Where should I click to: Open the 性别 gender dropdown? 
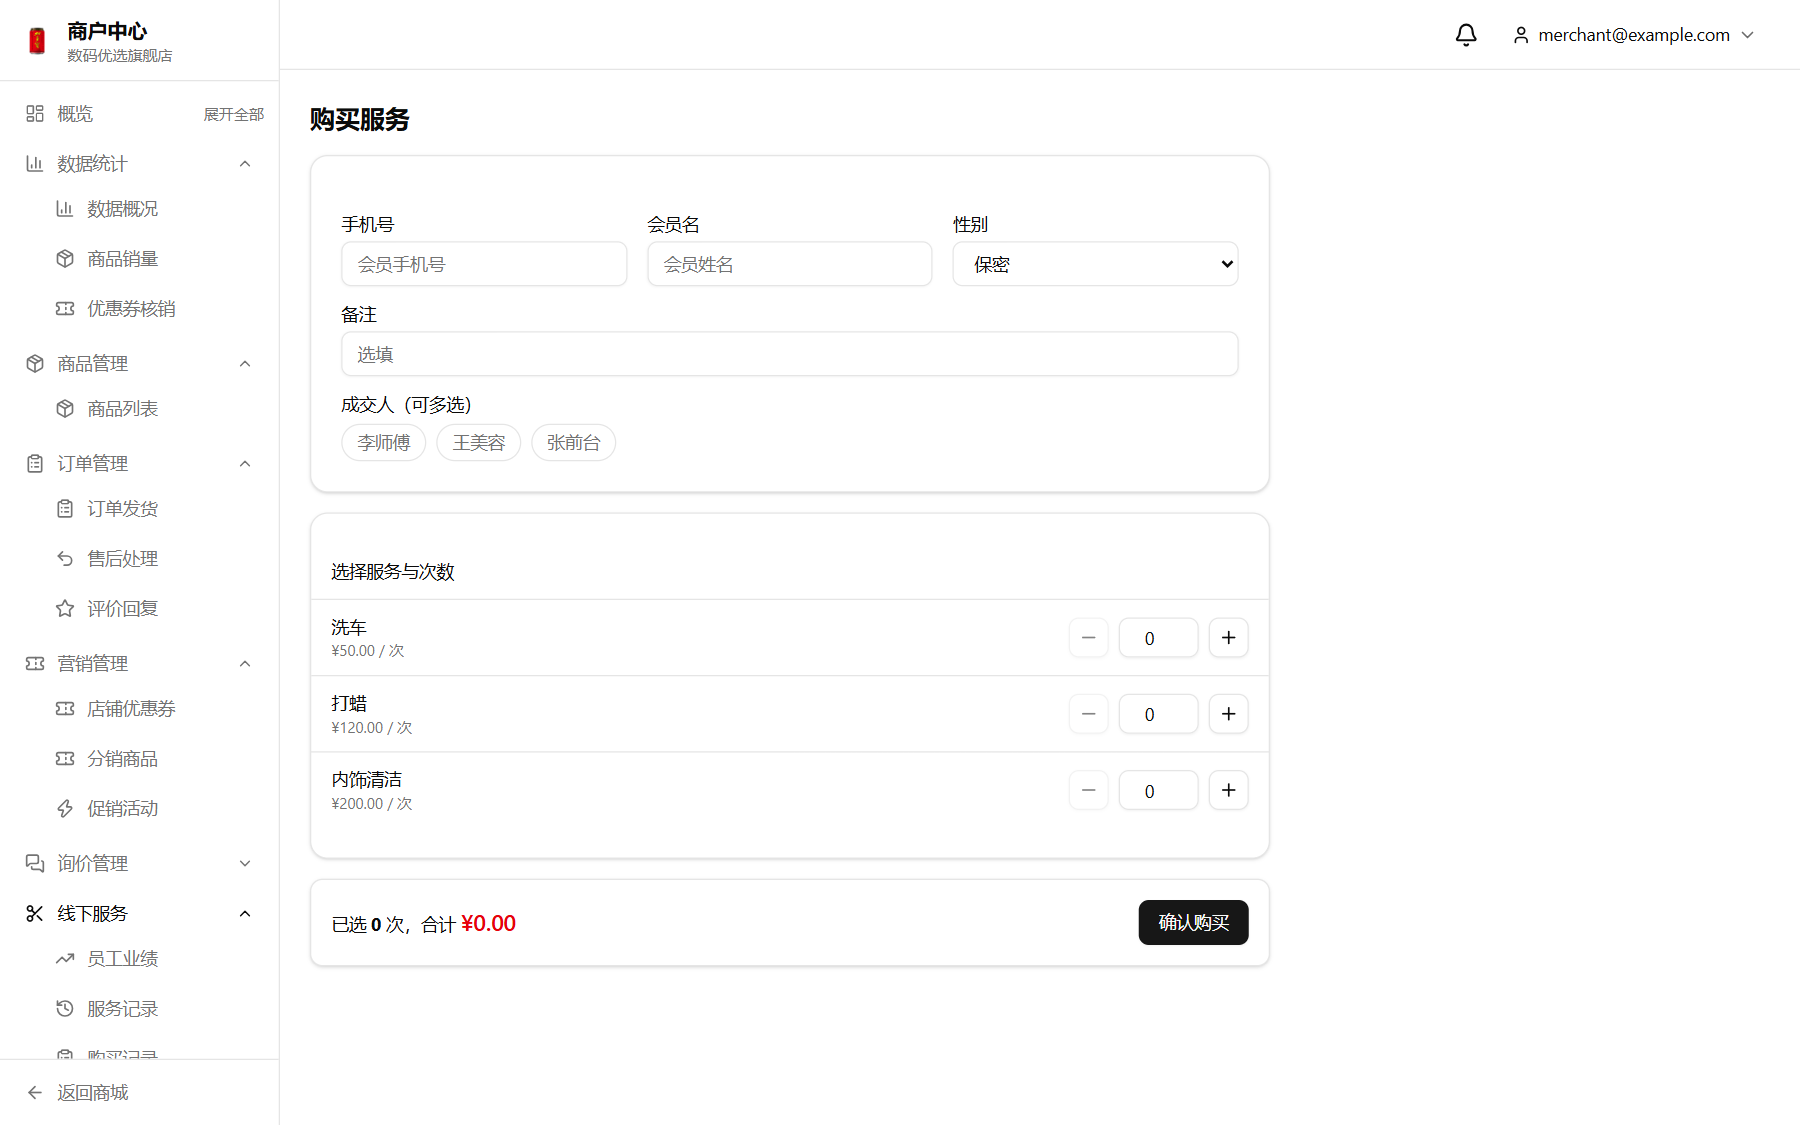pos(1095,264)
